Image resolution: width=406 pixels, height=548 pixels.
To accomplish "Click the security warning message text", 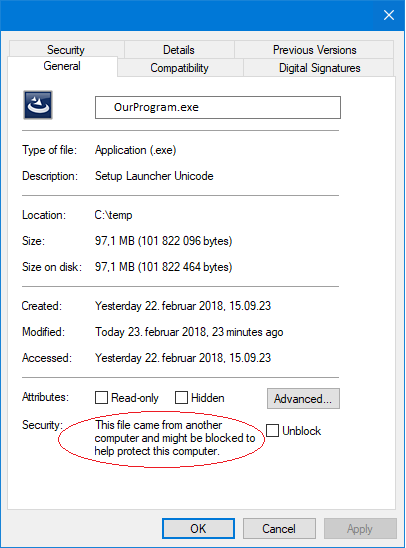I will pos(175,438).
